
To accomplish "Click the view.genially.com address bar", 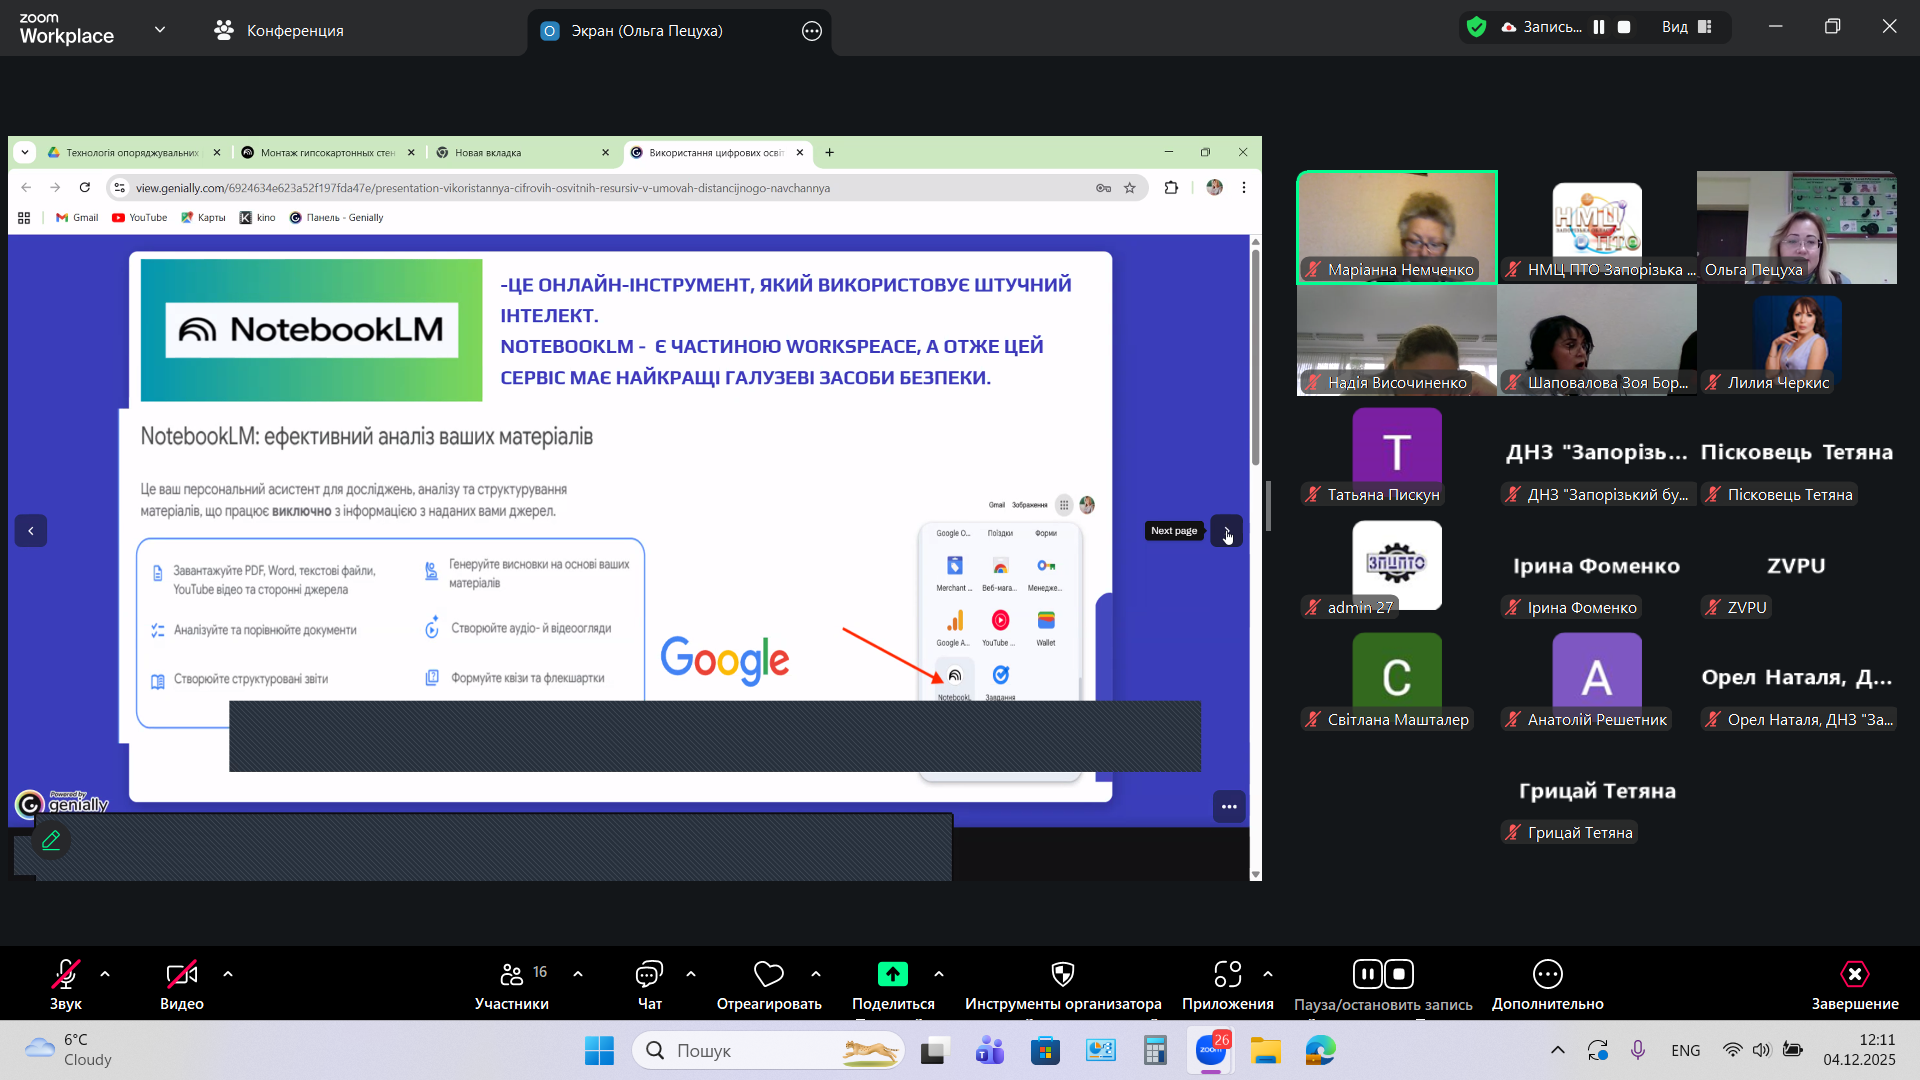I will 600,188.
